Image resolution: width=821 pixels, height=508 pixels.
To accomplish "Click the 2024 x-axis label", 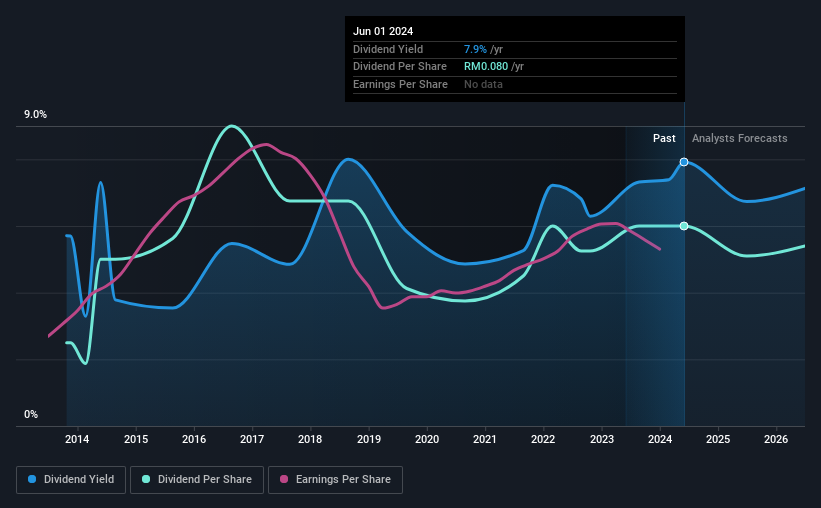I will (660, 439).
